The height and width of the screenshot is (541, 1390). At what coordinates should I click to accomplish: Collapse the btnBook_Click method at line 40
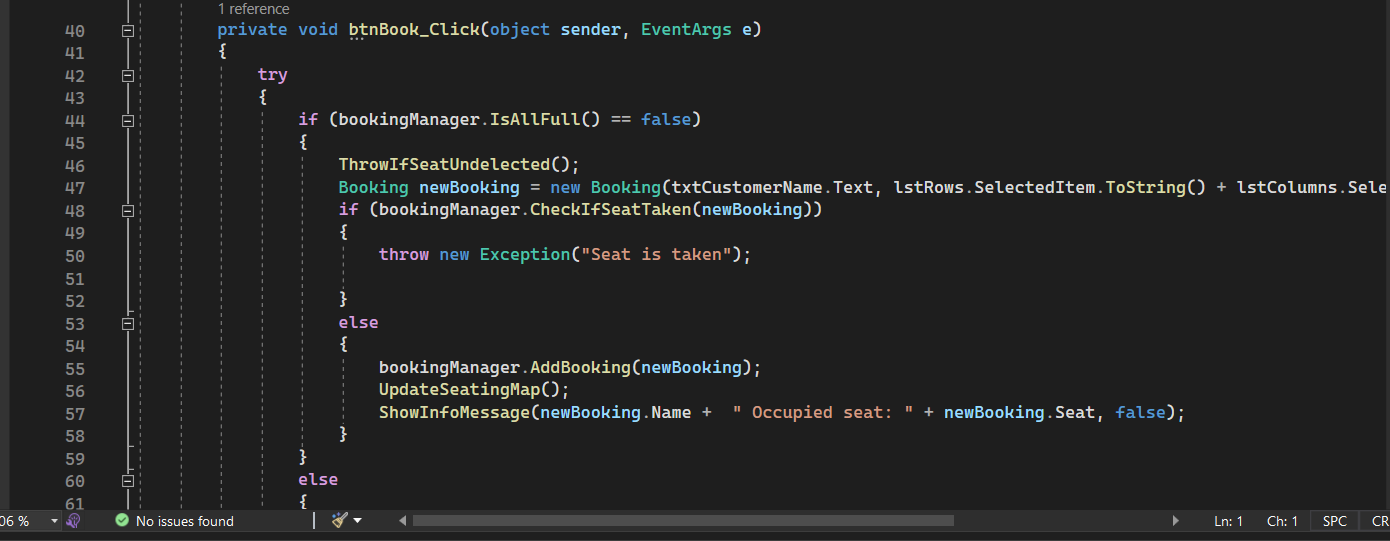[x=127, y=31]
